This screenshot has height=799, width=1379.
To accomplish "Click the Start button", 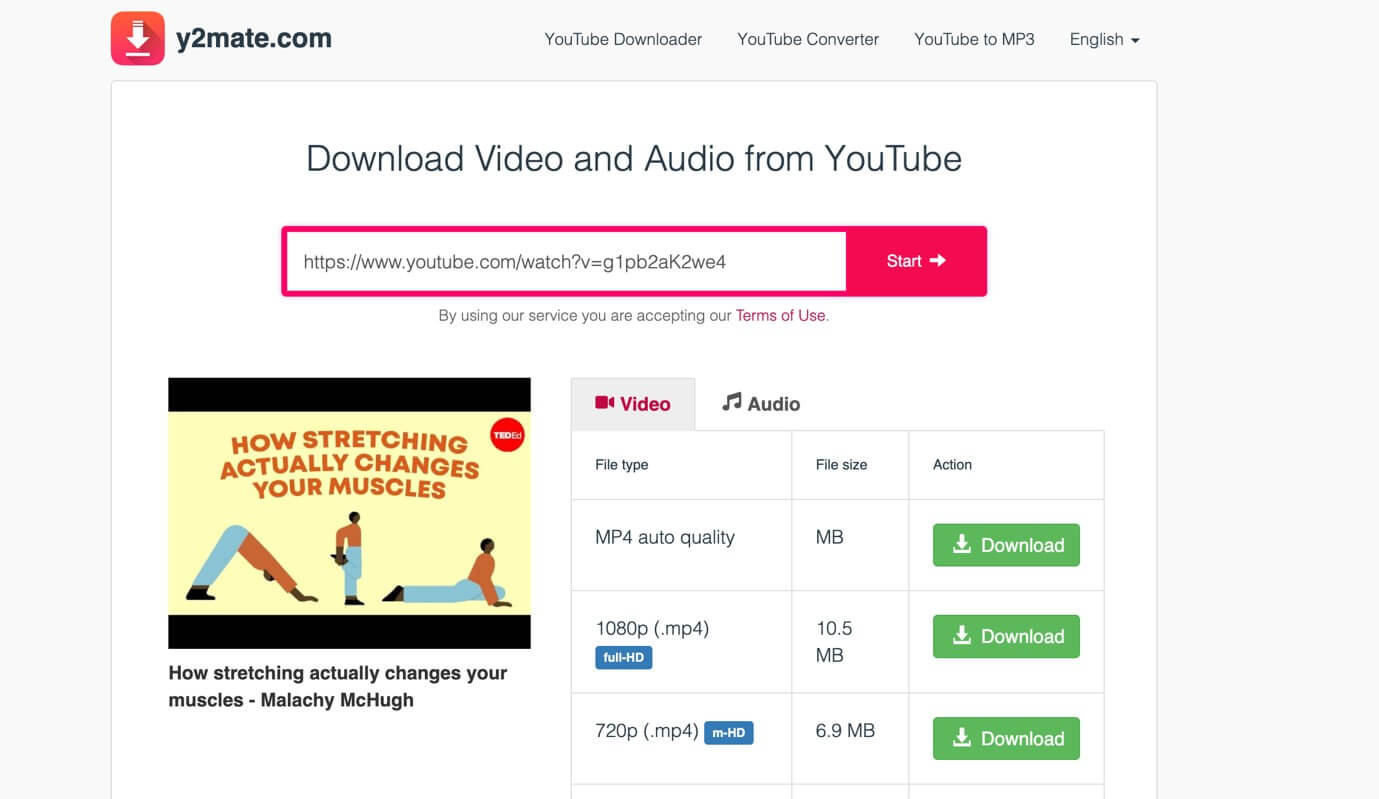I will tap(916, 261).
